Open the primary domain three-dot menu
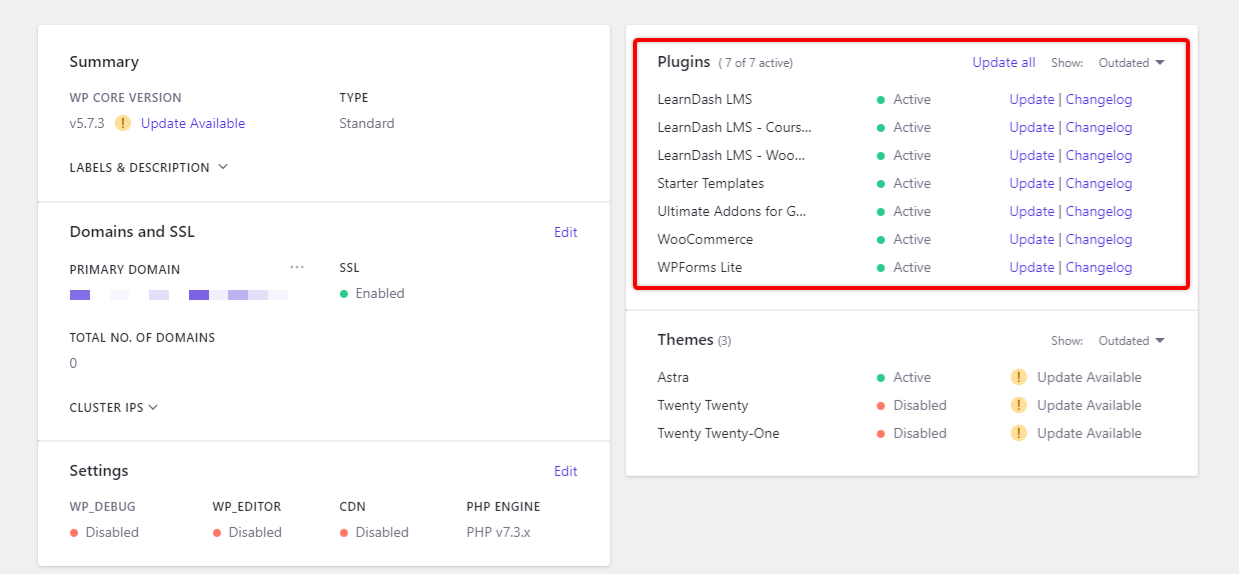This screenshot has height=574, width=1239. (297, 267)
